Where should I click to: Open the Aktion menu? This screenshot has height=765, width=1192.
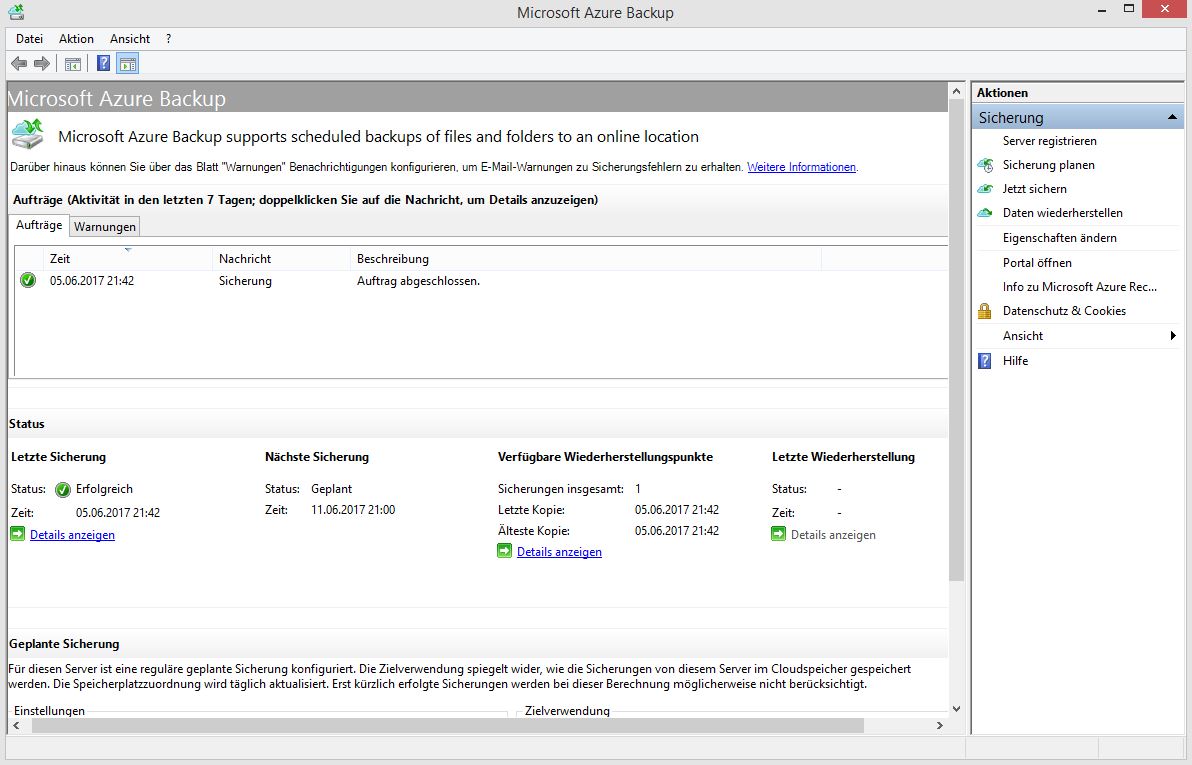[x=76, y=39]
